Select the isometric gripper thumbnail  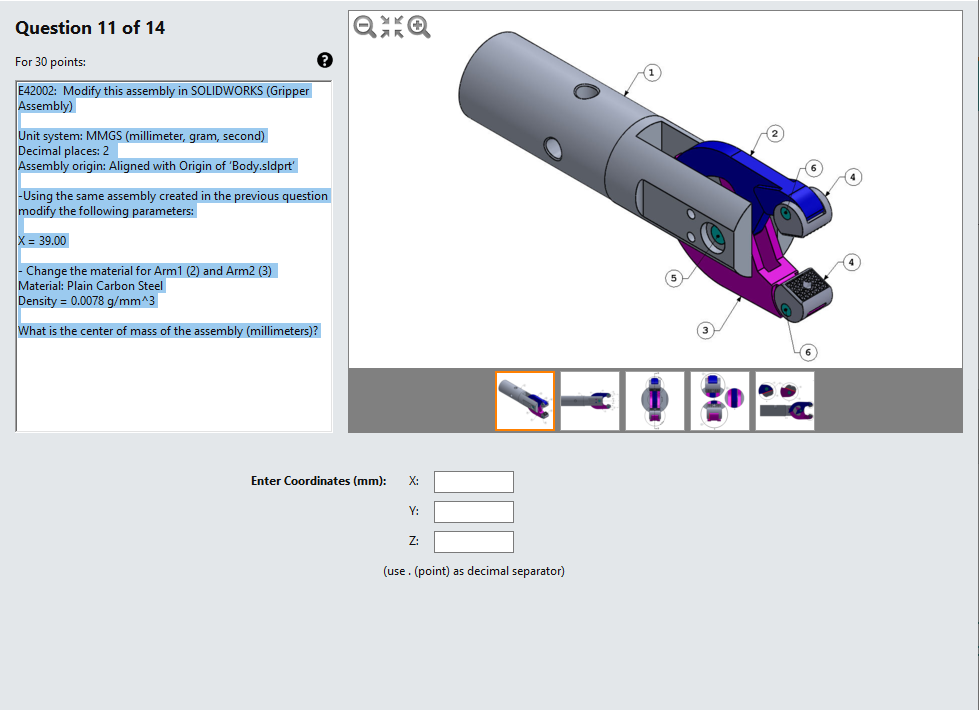coord(525,401)
